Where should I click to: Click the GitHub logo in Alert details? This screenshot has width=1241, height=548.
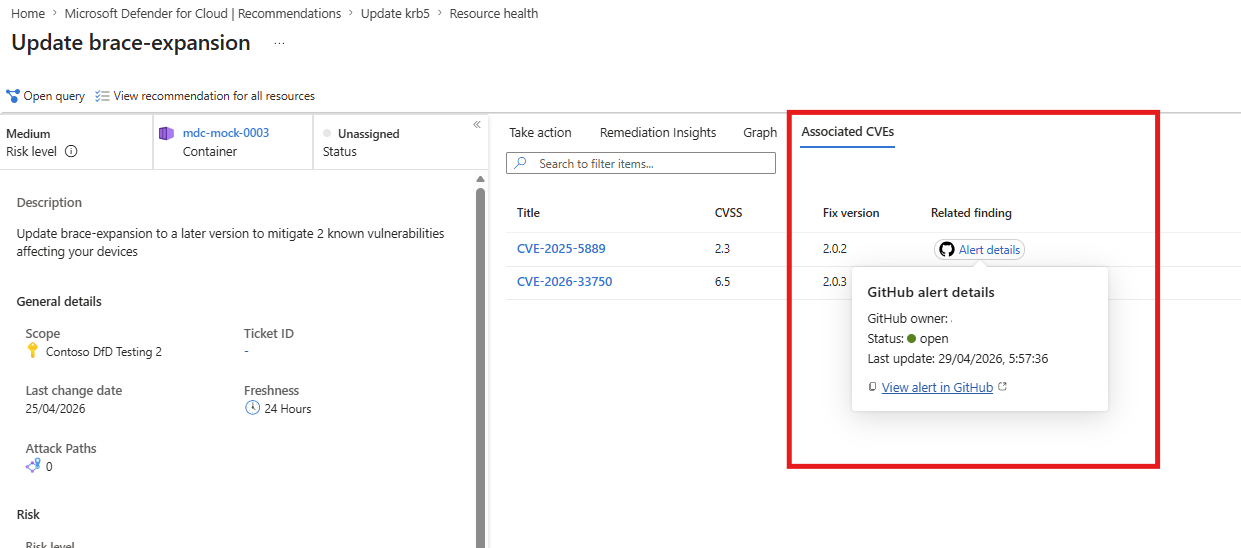(x=947, y=250)
